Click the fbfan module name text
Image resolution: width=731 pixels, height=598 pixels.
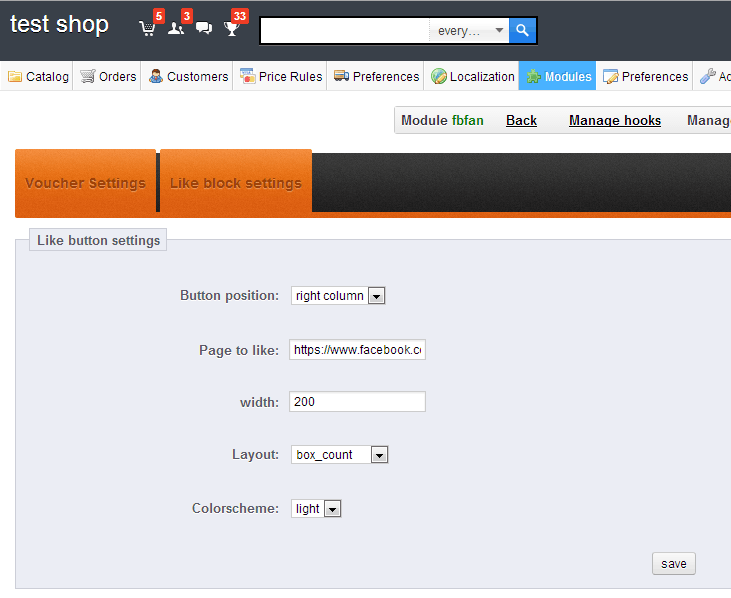[x=468, y=120]
